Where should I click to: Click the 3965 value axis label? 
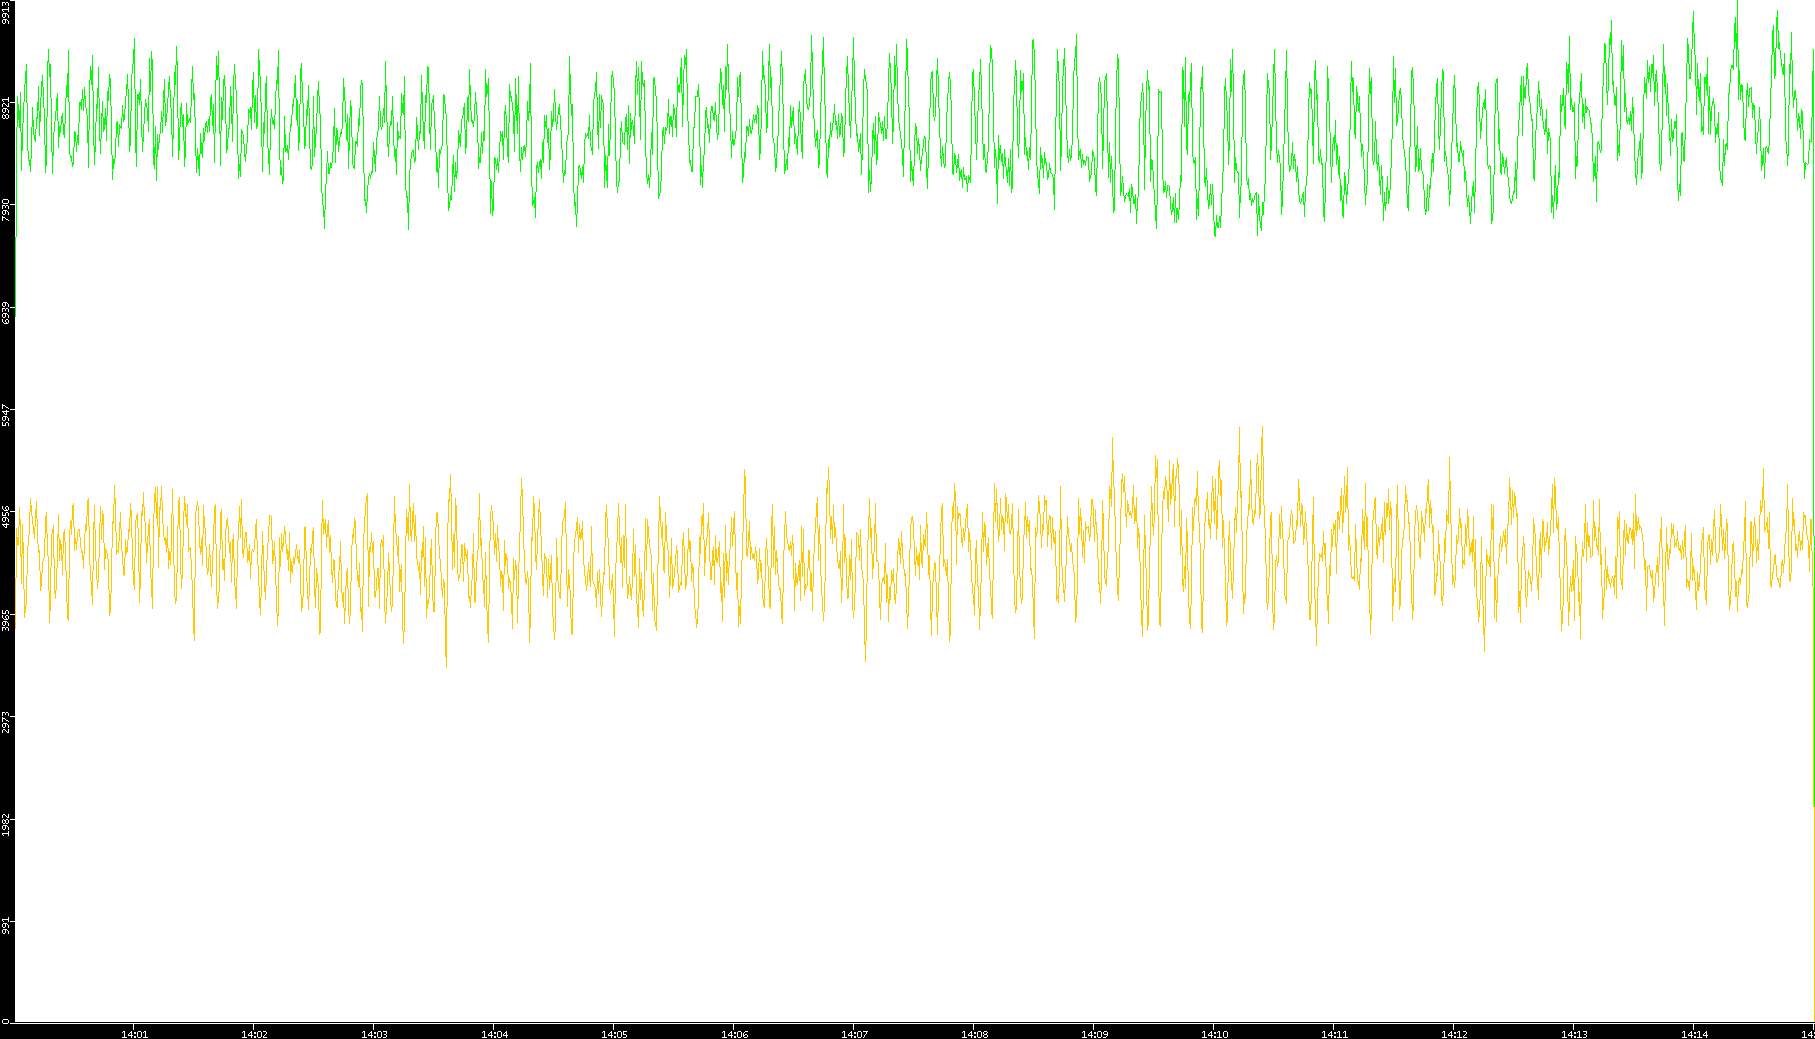point(6,619)
